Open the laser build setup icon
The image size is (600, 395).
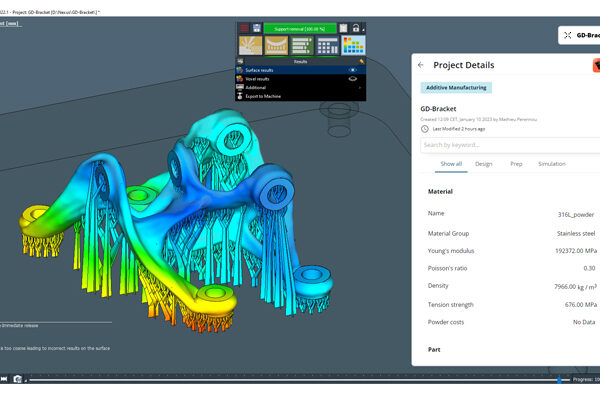(251, 45)
